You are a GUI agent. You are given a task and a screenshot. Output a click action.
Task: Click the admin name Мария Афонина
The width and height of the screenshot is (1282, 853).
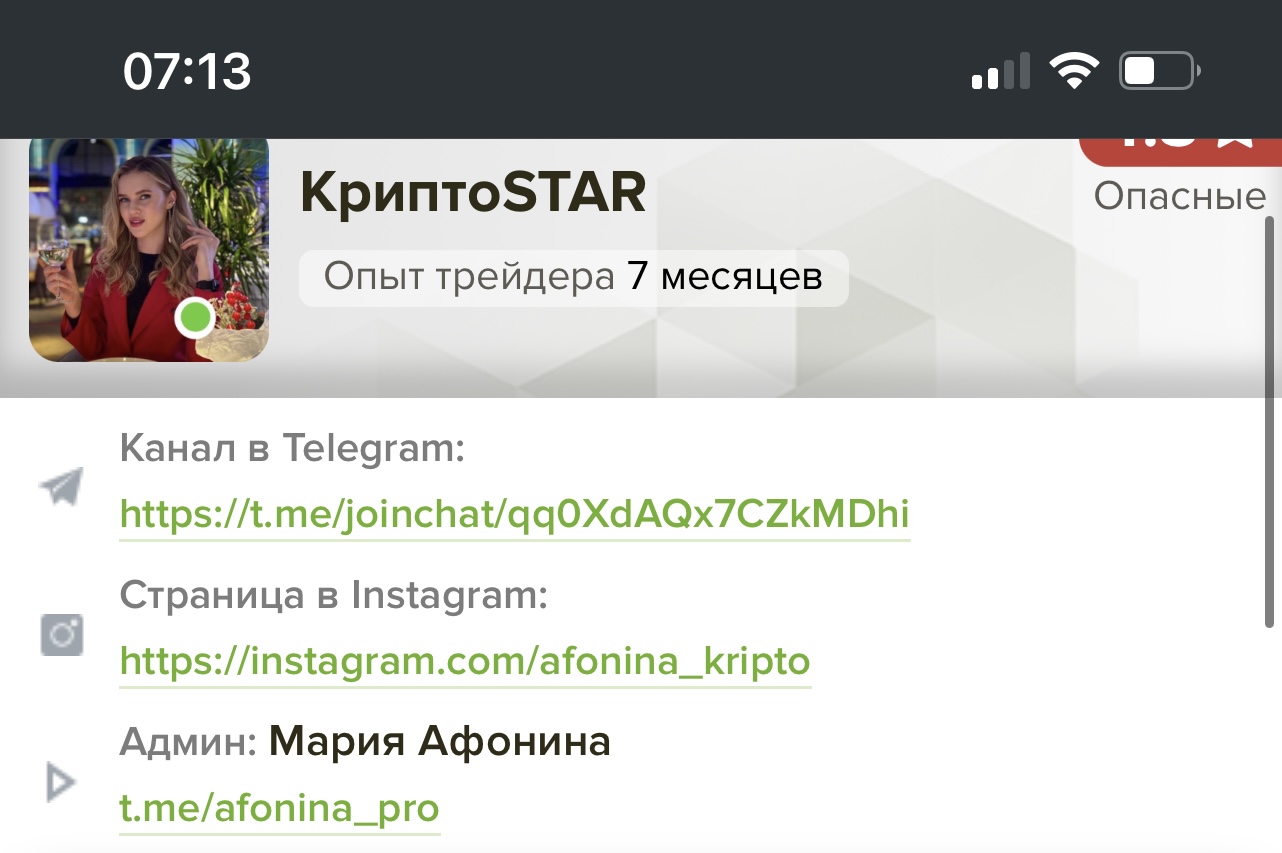click(440, 742)
